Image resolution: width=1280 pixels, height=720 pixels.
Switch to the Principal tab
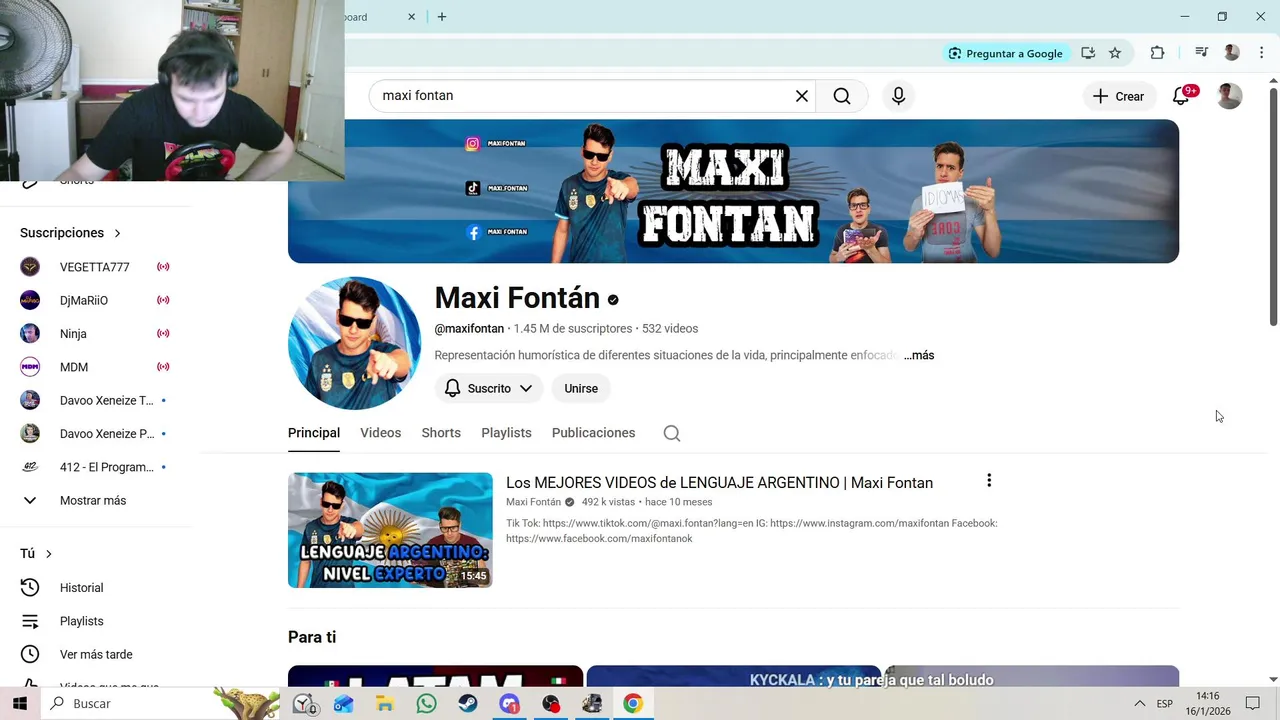coord(314,433)
